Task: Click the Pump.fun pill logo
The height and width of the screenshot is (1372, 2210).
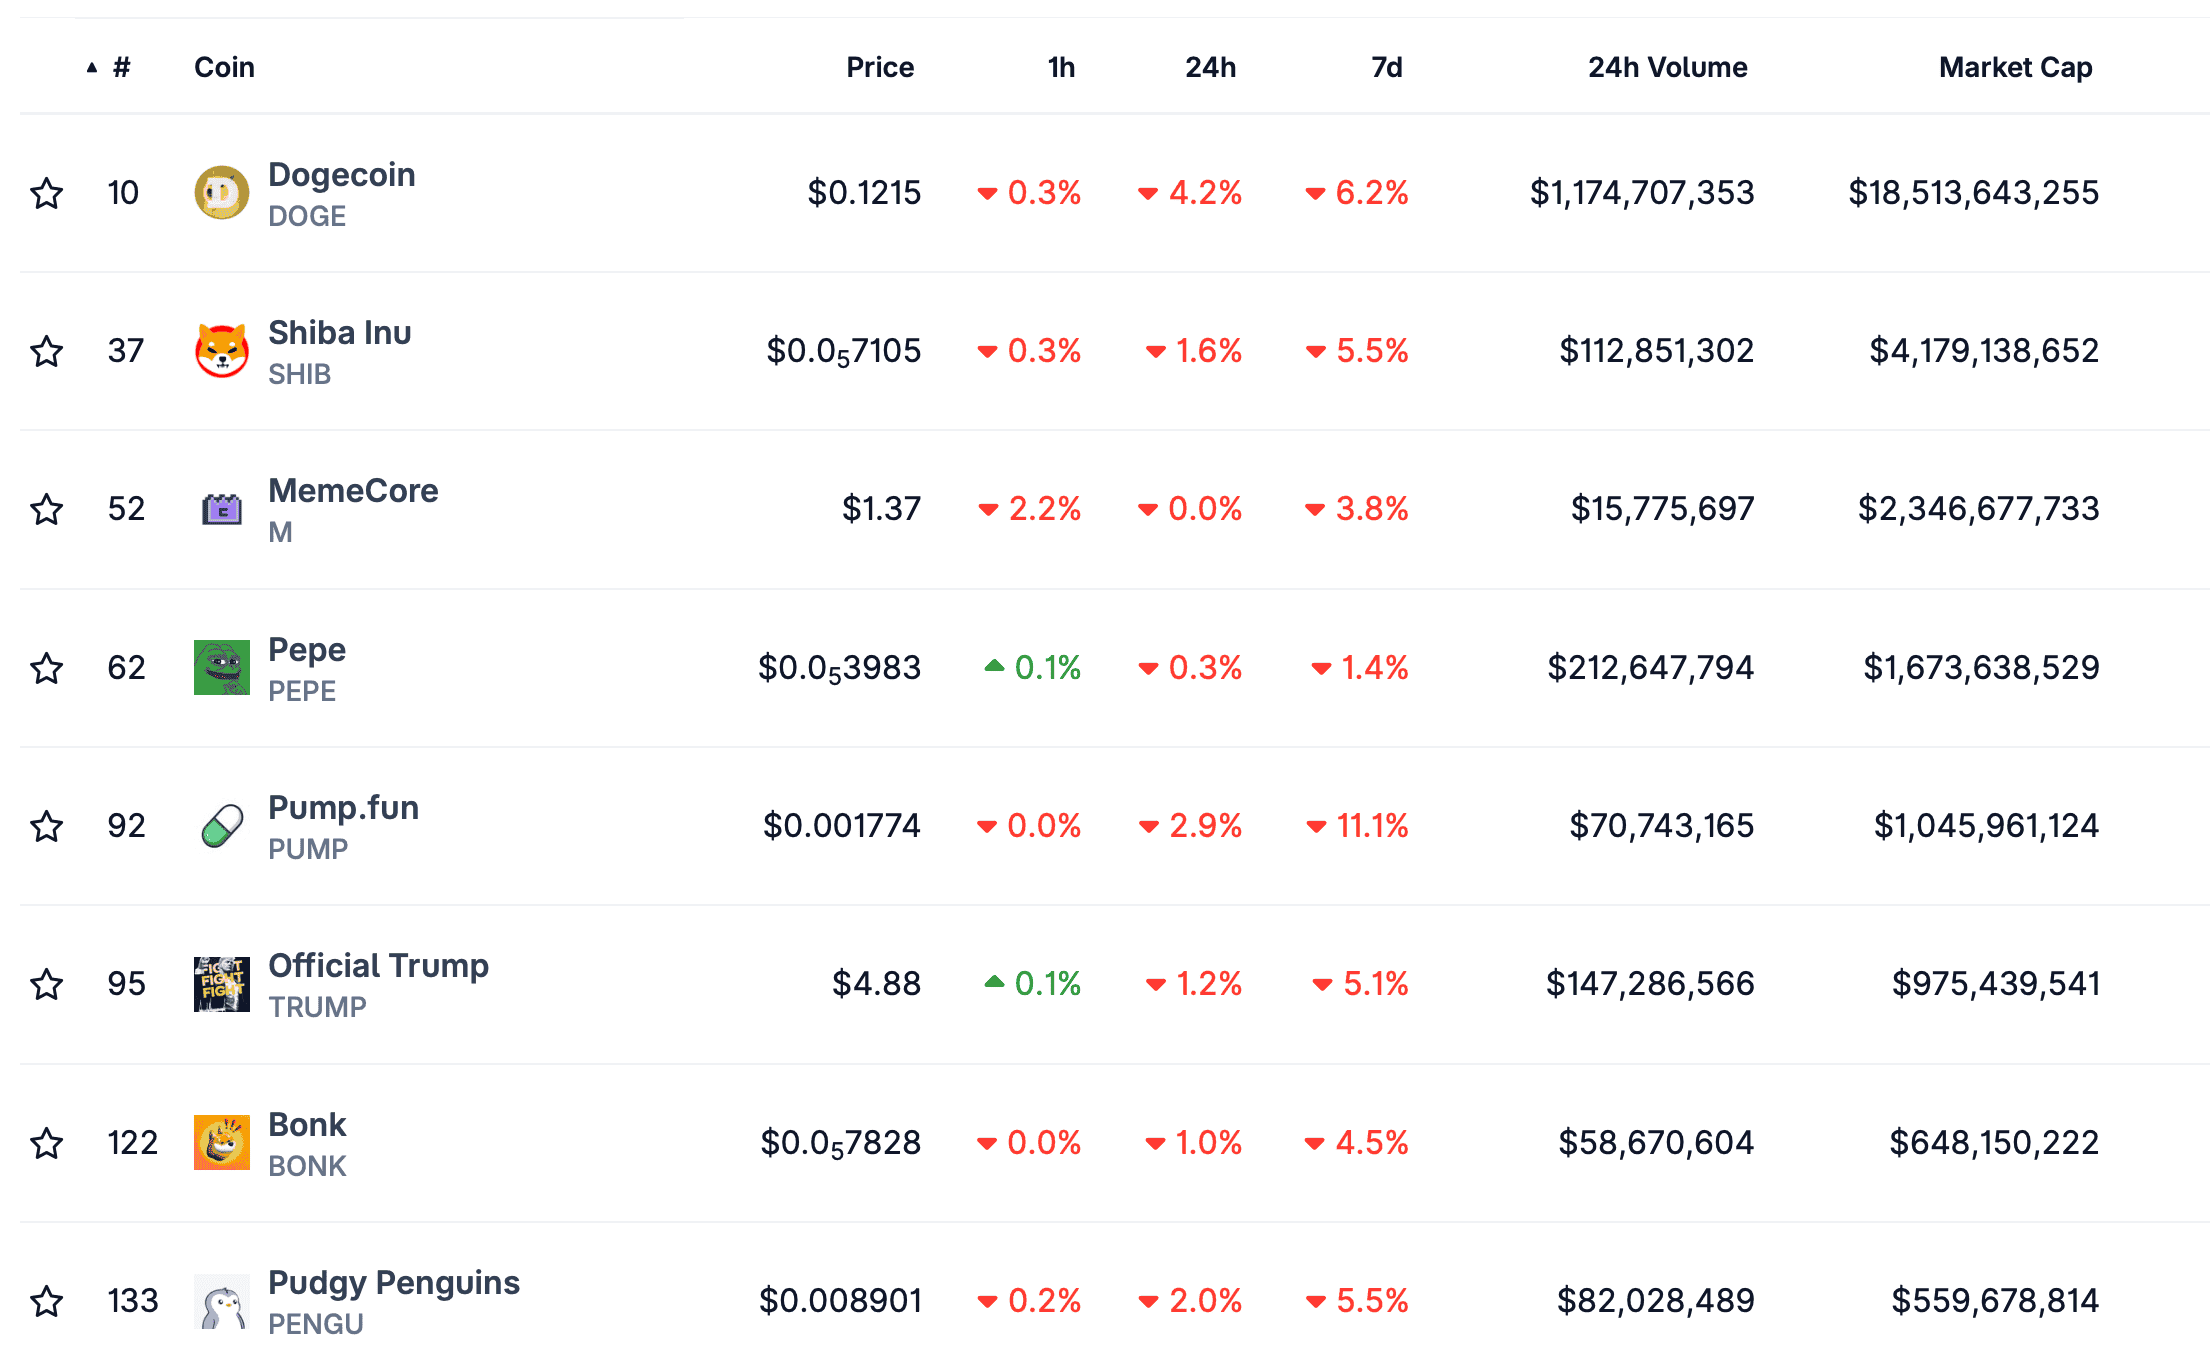Action: click(x=221, y=826)
